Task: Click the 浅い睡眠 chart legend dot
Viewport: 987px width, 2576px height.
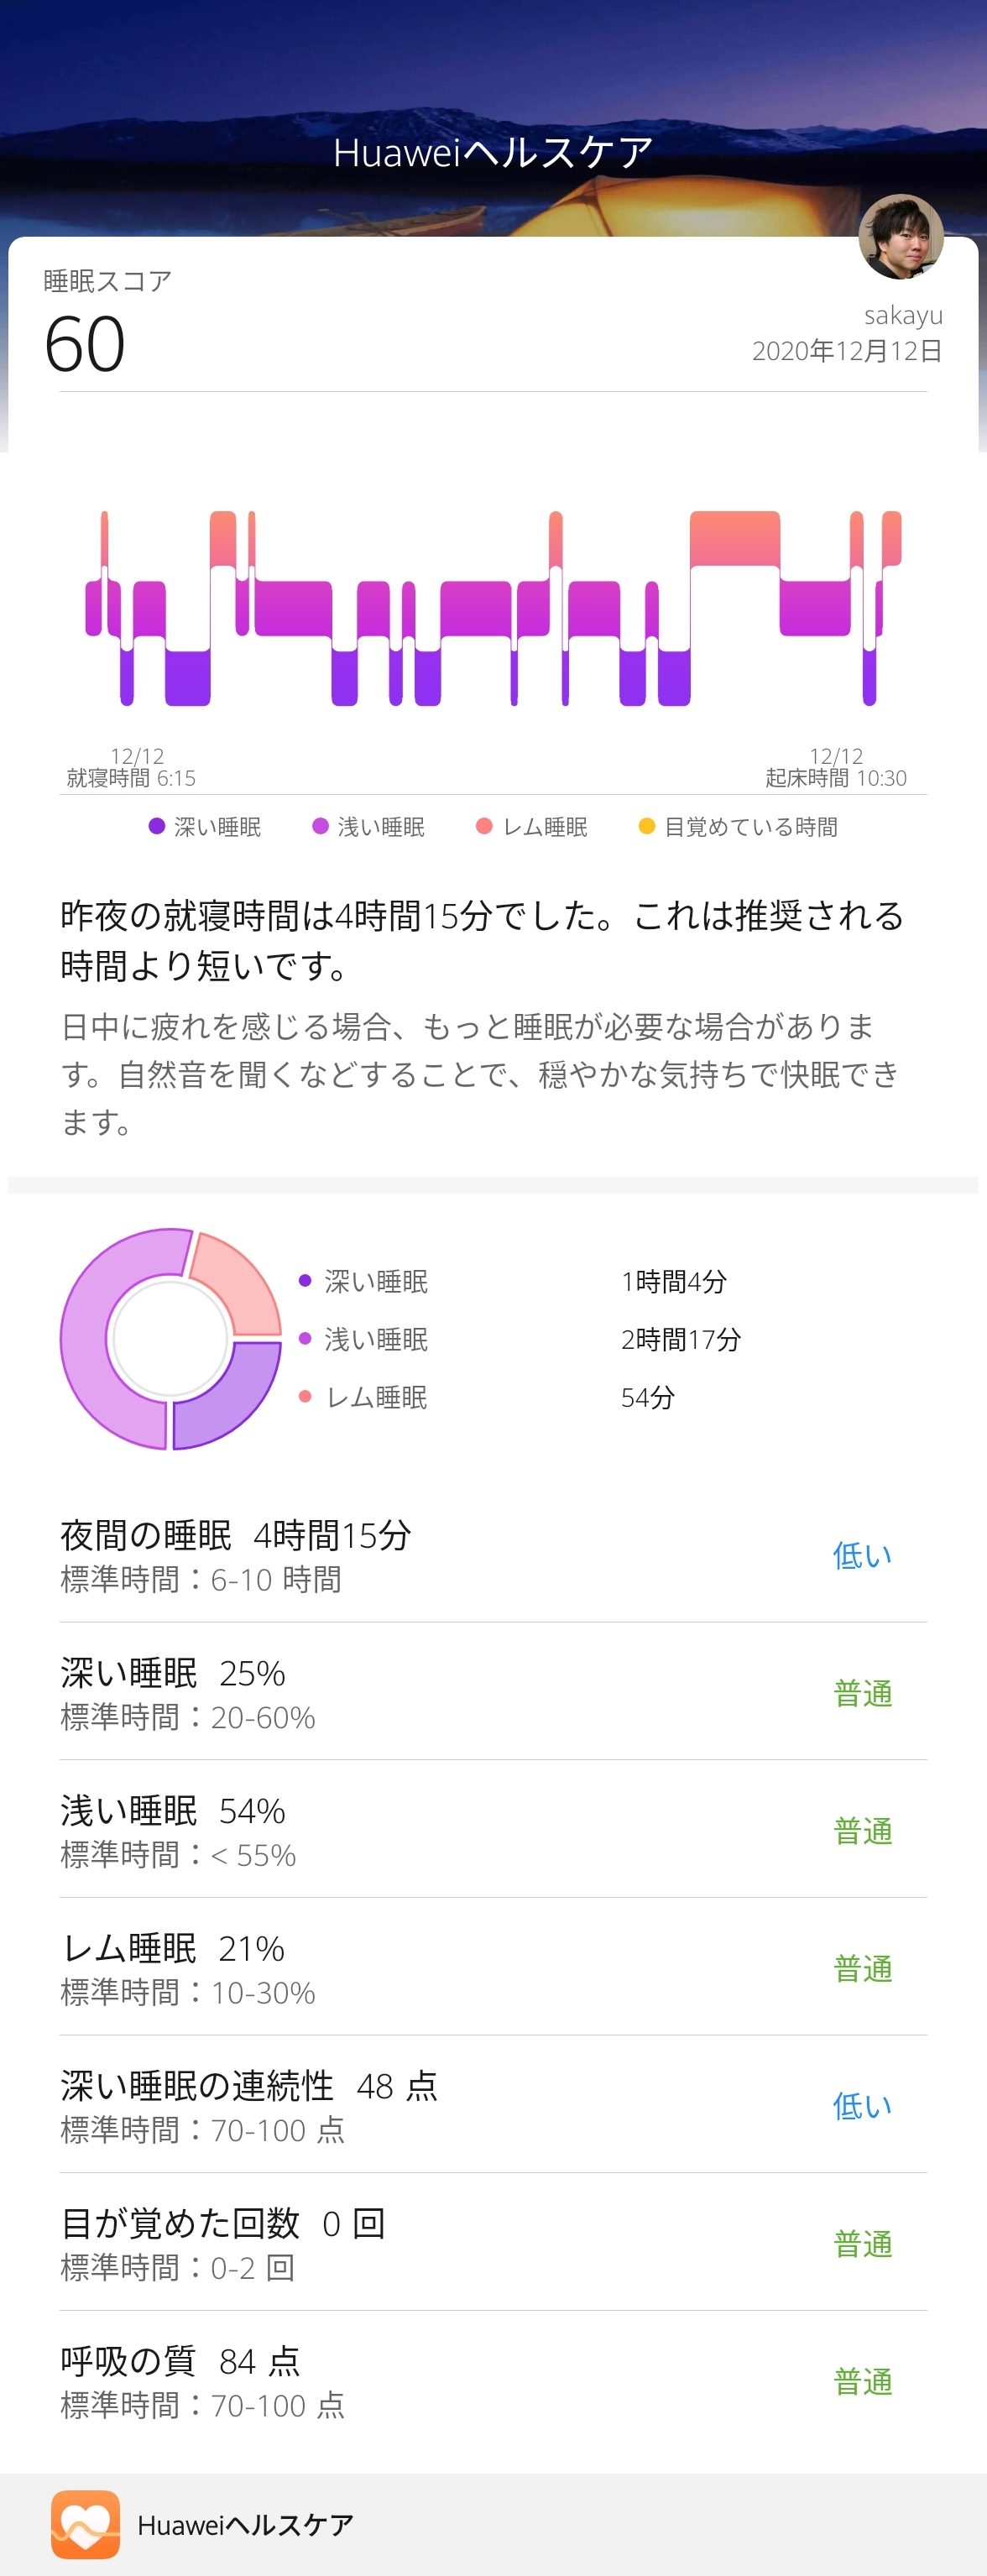Action: coord(320,826)
